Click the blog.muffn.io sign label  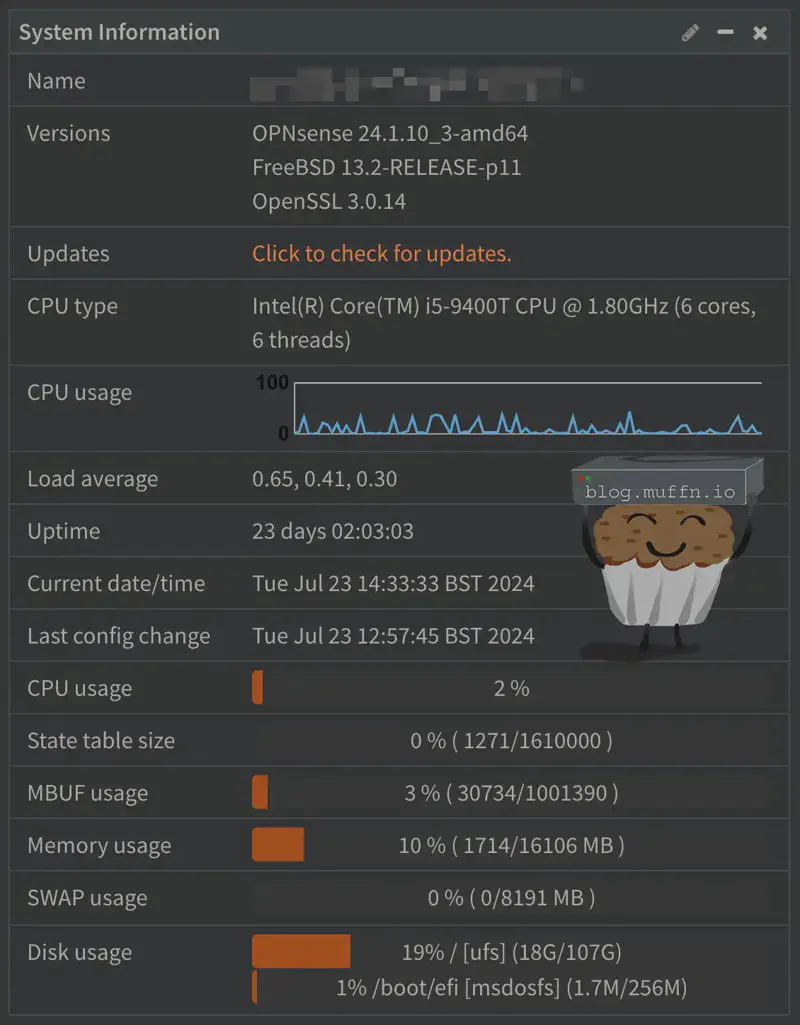coord(660,491)
